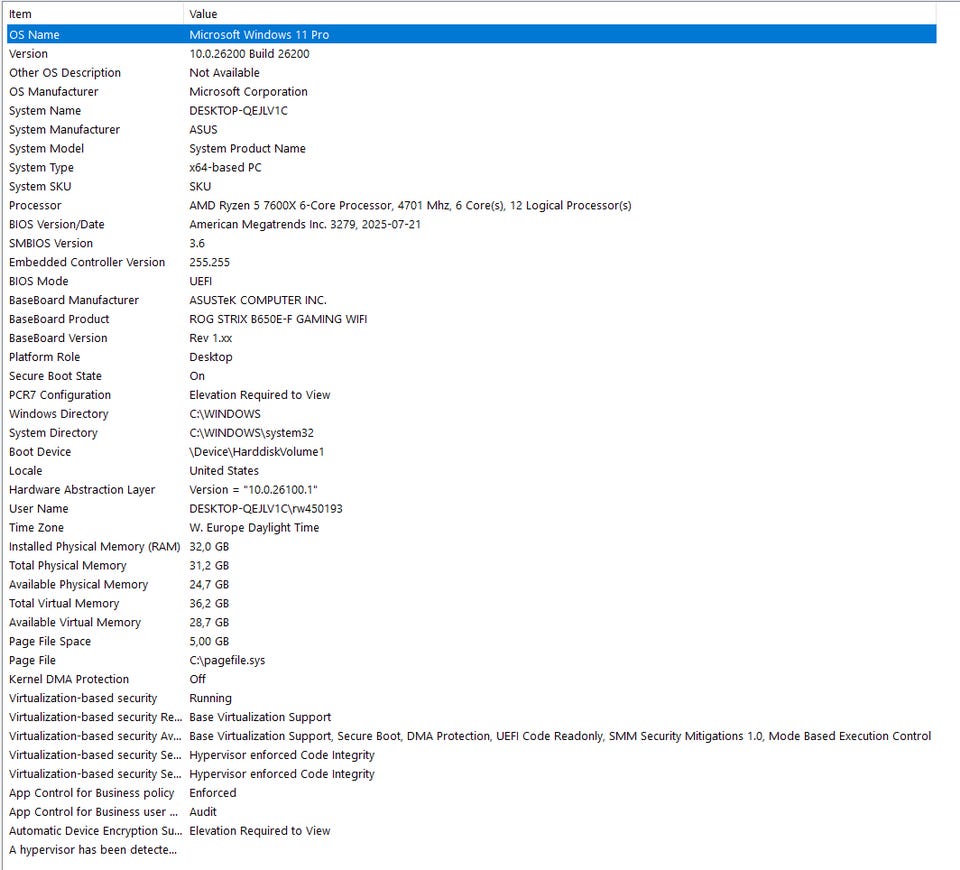960x870 pixels.
Task: Select the "ASUSTeK COMPUTER INC." value
Action: pos(258,301)
